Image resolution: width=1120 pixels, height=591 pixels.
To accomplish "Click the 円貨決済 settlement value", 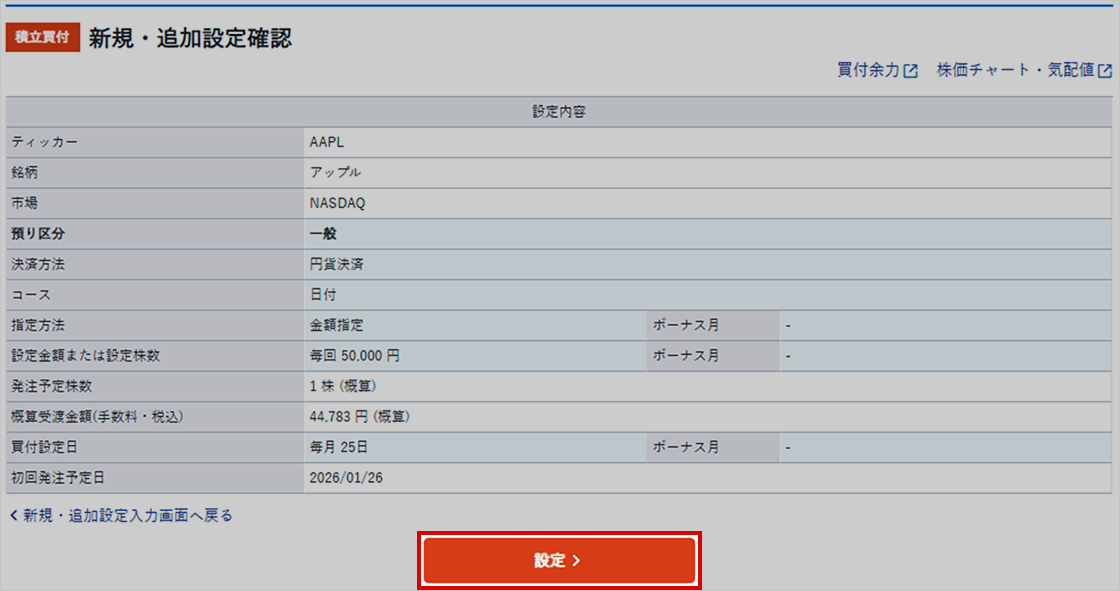I will pyautogui.click(x=336, y=265).
